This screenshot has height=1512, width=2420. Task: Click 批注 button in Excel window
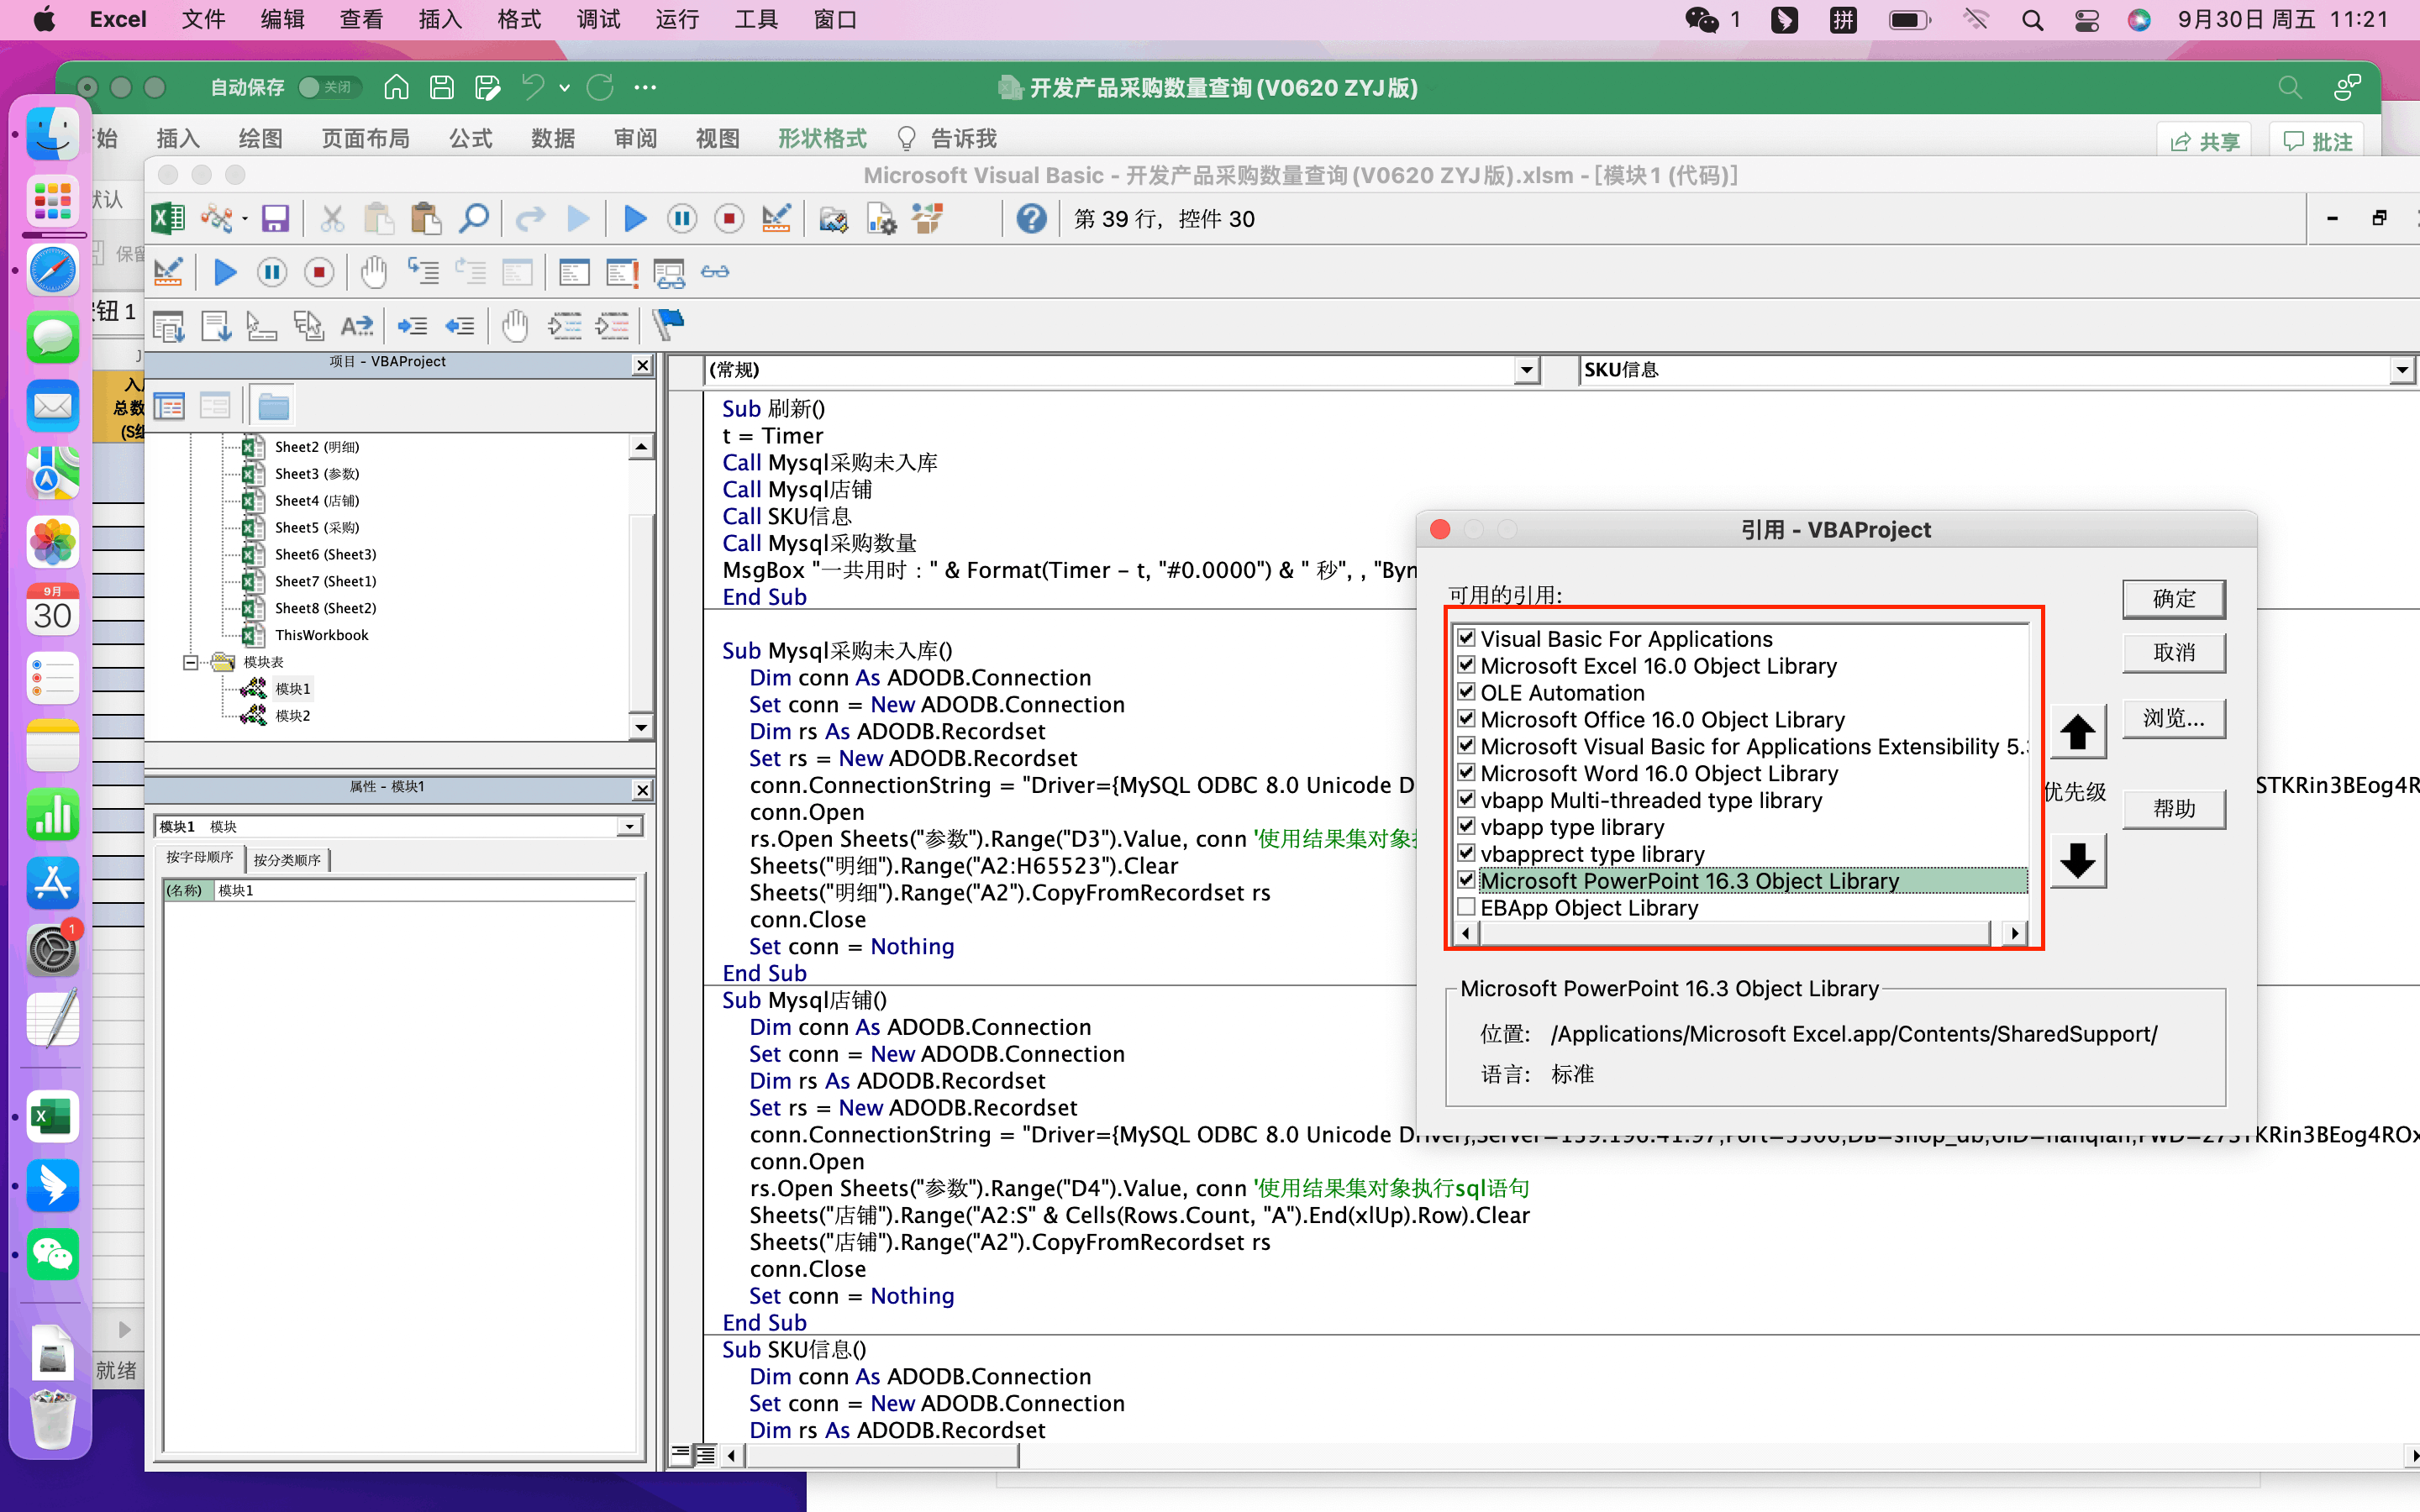tap(2318, 141)
